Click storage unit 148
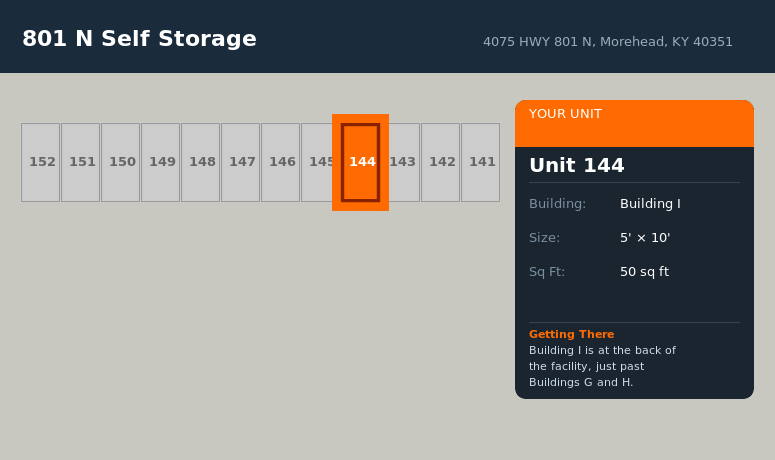This screenshot has width=775, height=460. click(201, 162)
